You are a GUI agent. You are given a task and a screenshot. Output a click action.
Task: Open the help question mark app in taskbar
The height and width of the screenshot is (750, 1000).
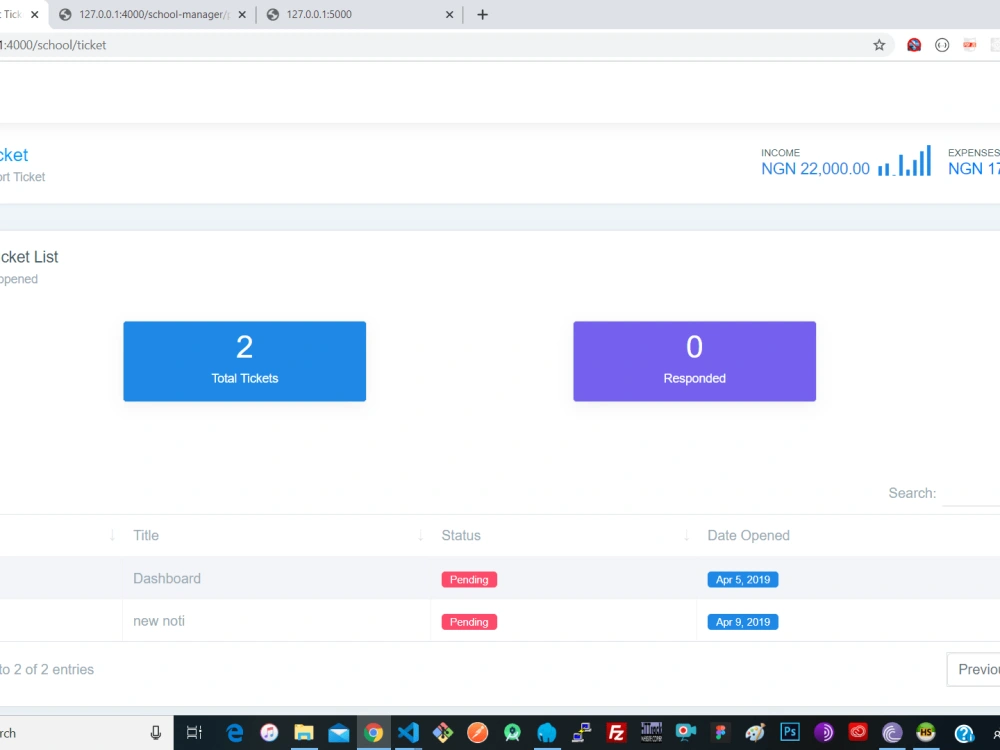coord(964,733)
